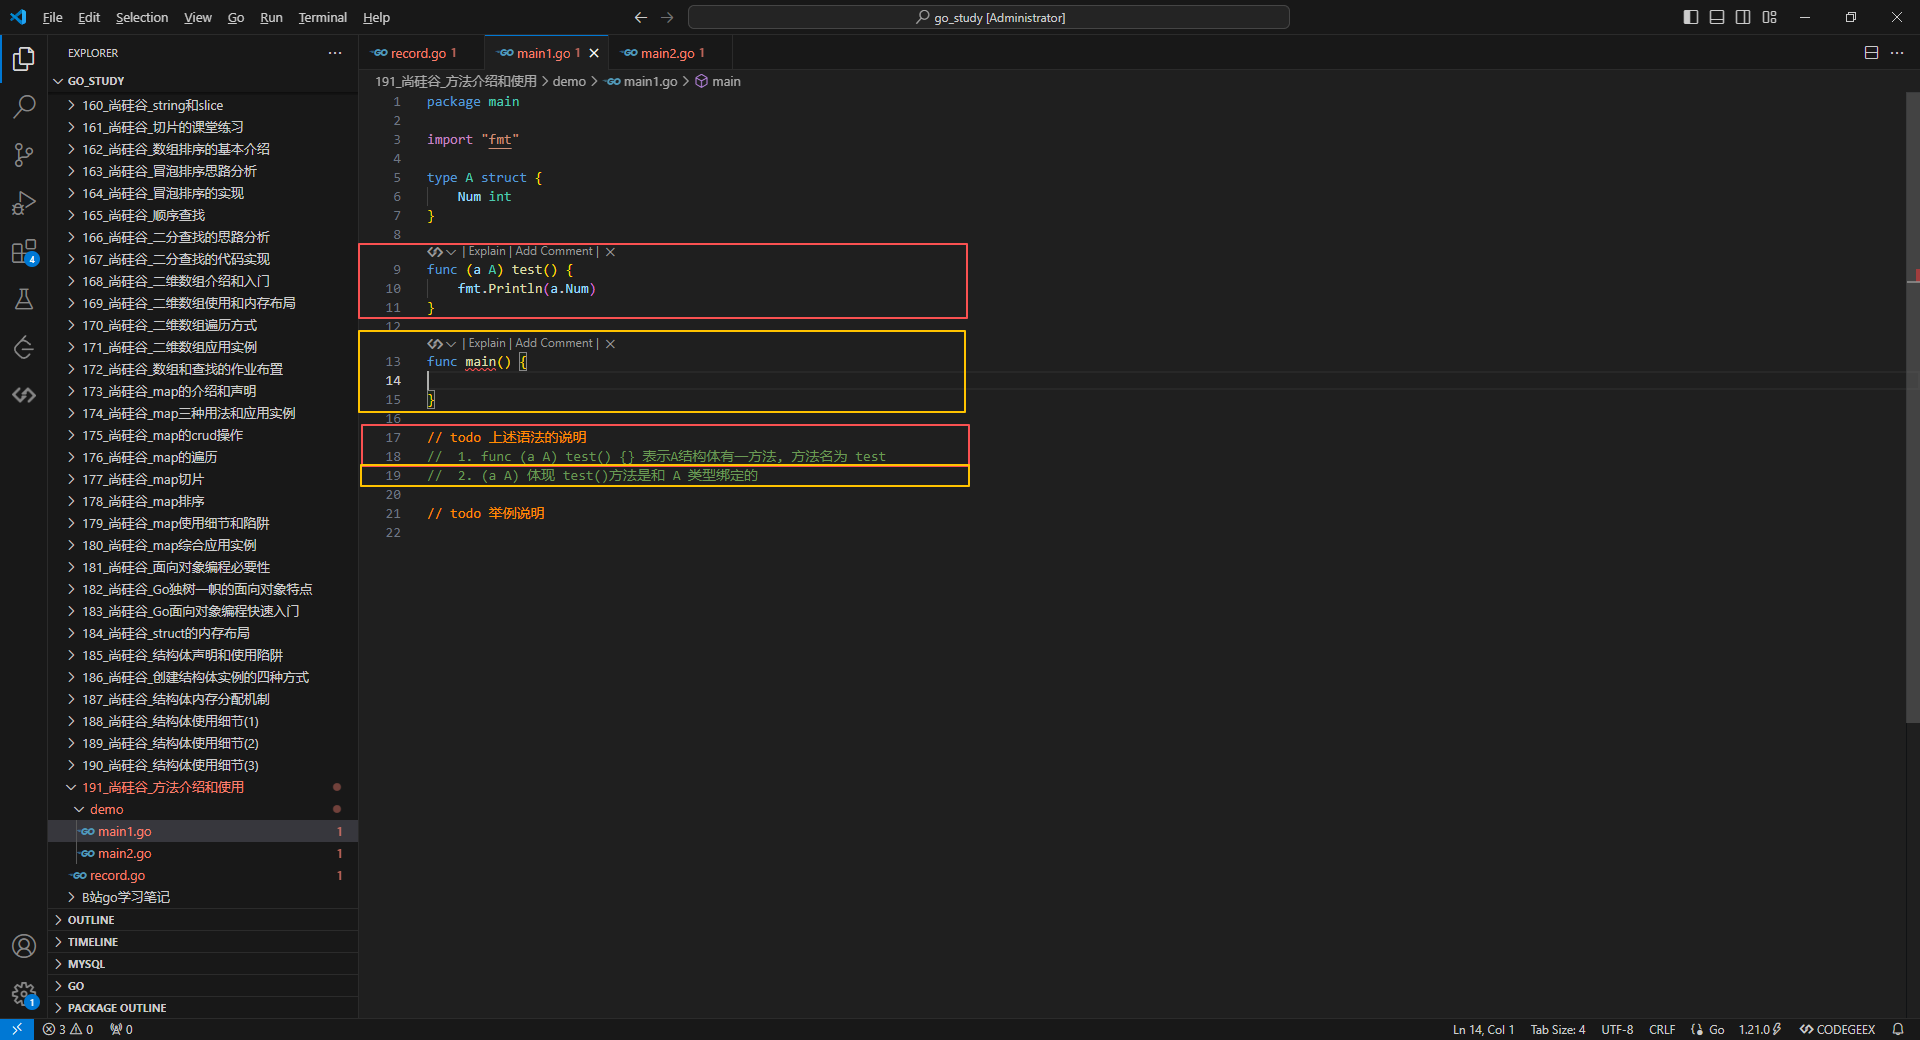Click Explain above func main
This screenshot has height=1040, width=1920.
[487, 344]
